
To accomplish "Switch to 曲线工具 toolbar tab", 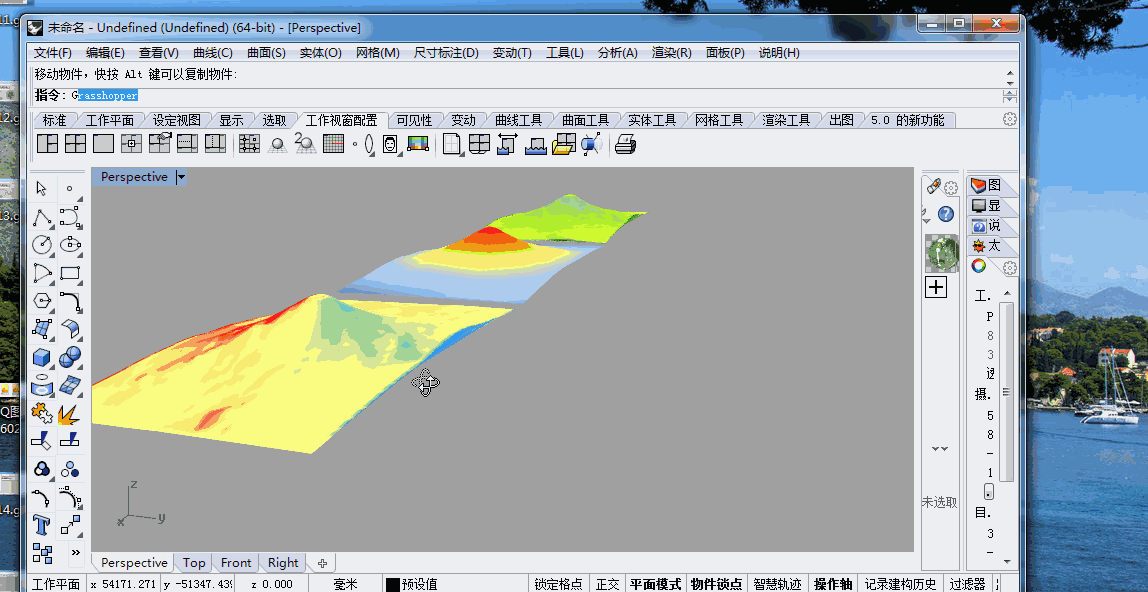I will click(x=518, y=120).
